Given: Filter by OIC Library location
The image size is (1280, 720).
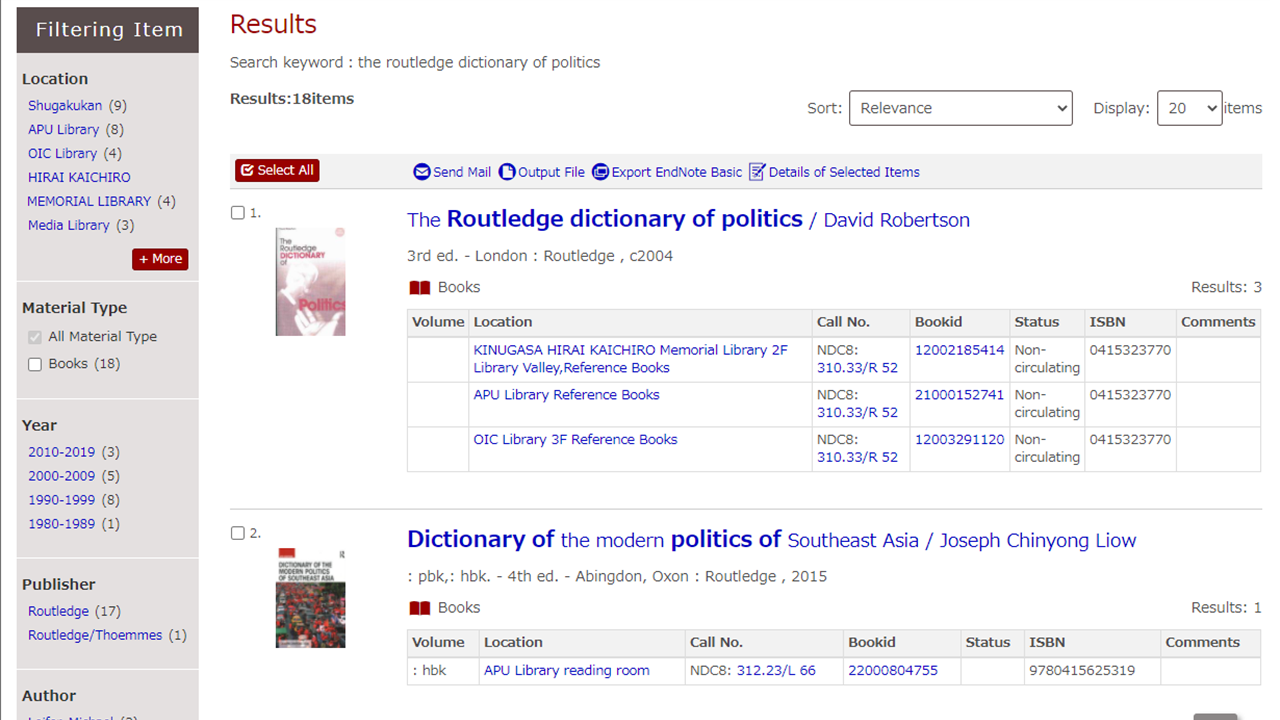Looking at the screenshot, I should (x=63, y=154).
